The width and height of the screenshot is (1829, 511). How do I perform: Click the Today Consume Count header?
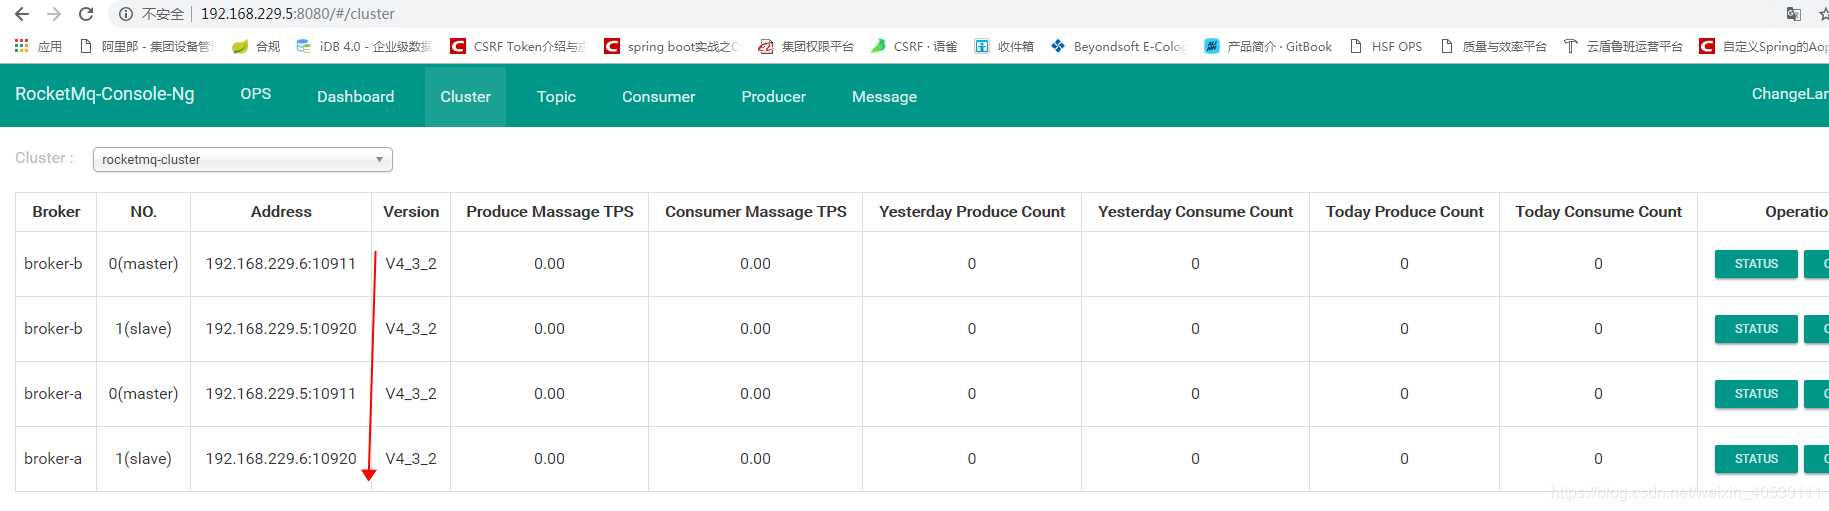(1598, 212)
